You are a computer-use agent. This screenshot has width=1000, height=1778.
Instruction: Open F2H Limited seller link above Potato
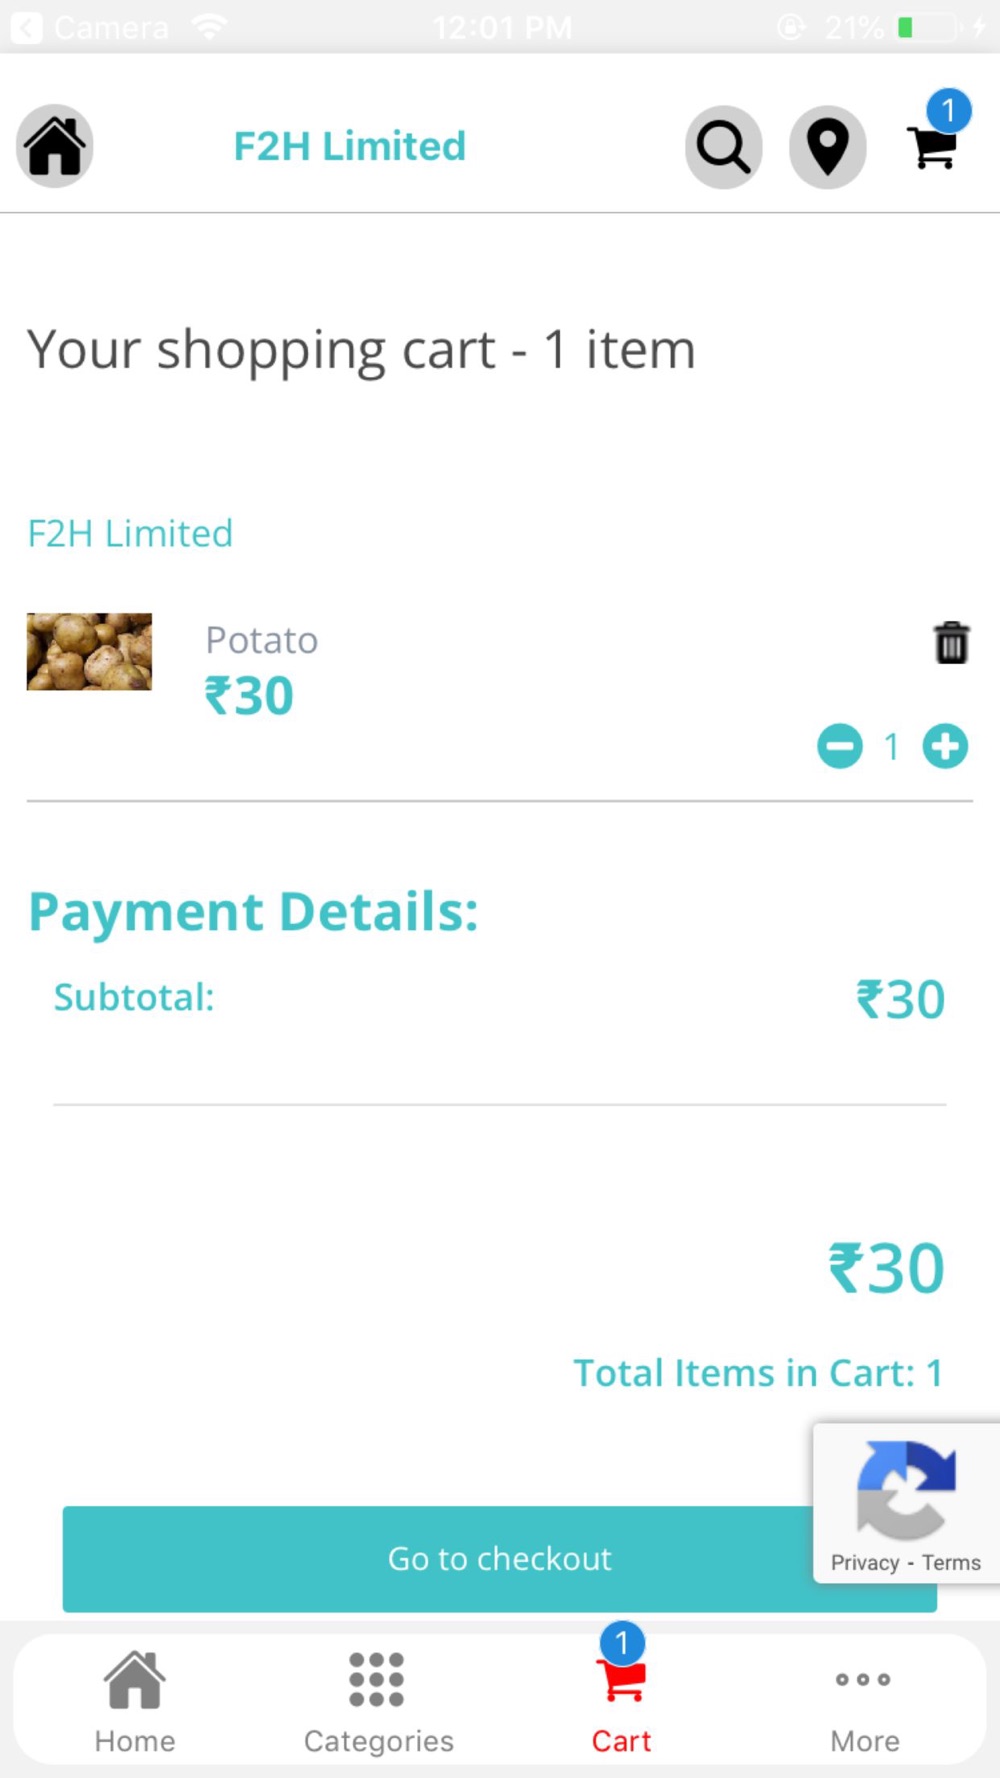(x=130, y=533)
